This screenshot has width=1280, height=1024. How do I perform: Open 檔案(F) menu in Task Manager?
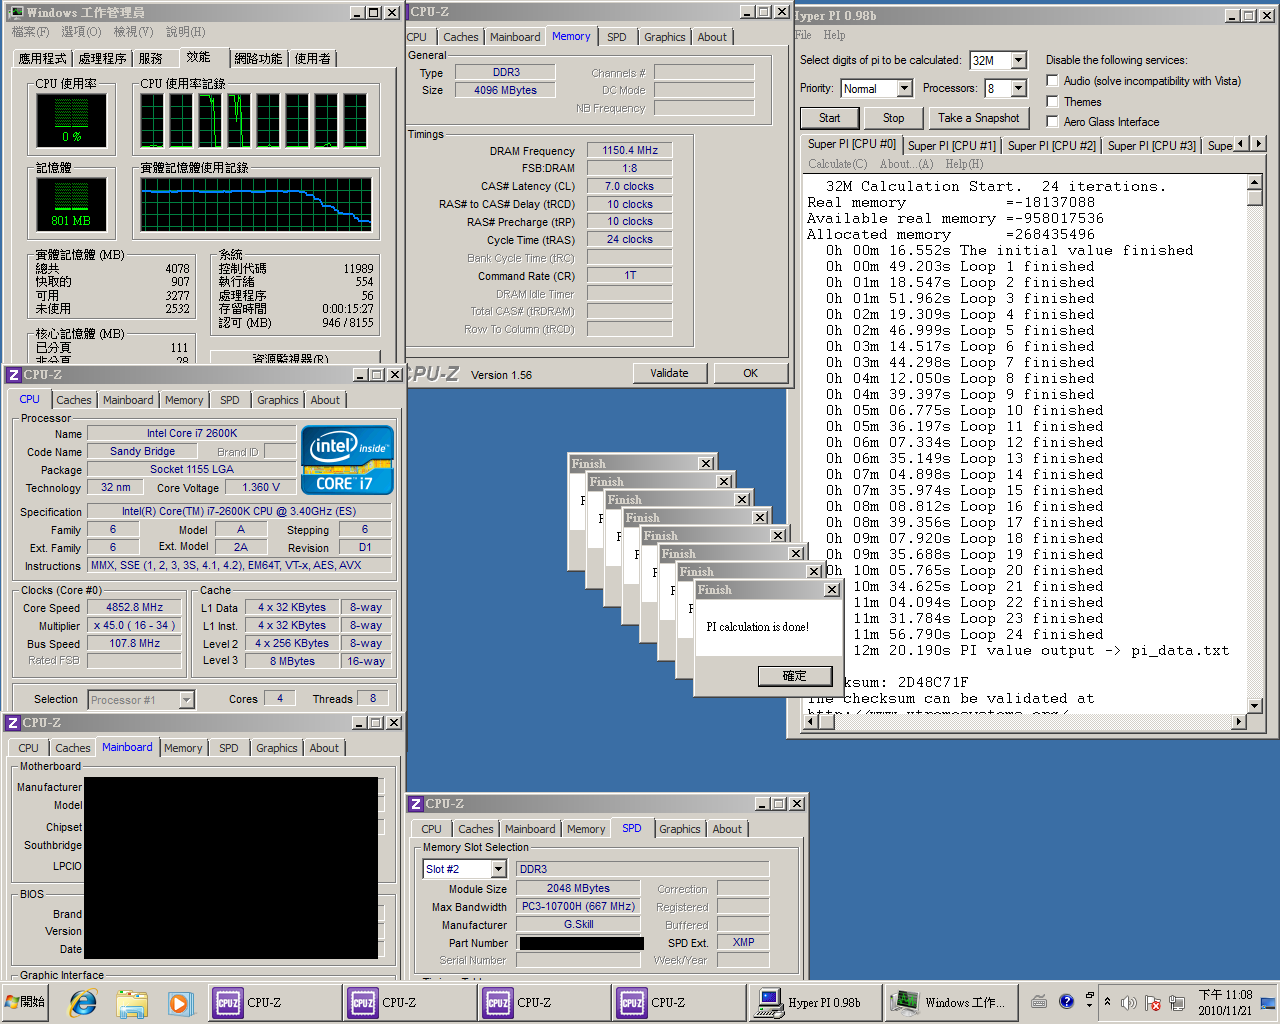coord(30,32)
